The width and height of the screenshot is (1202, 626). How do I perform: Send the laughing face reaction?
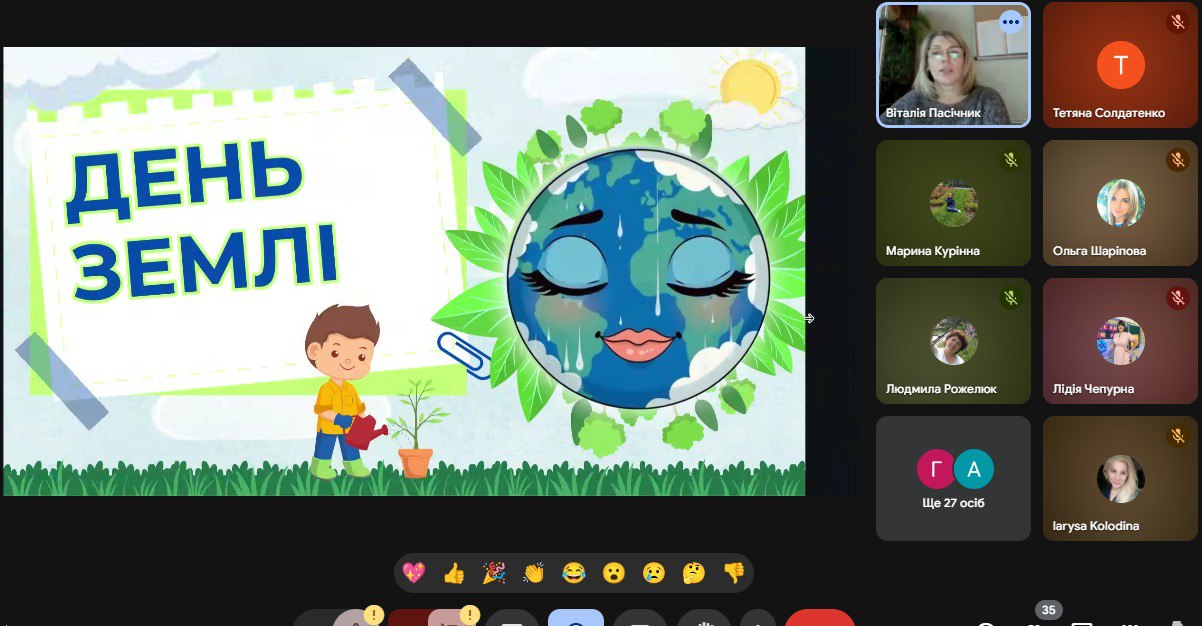pos(574,573)
